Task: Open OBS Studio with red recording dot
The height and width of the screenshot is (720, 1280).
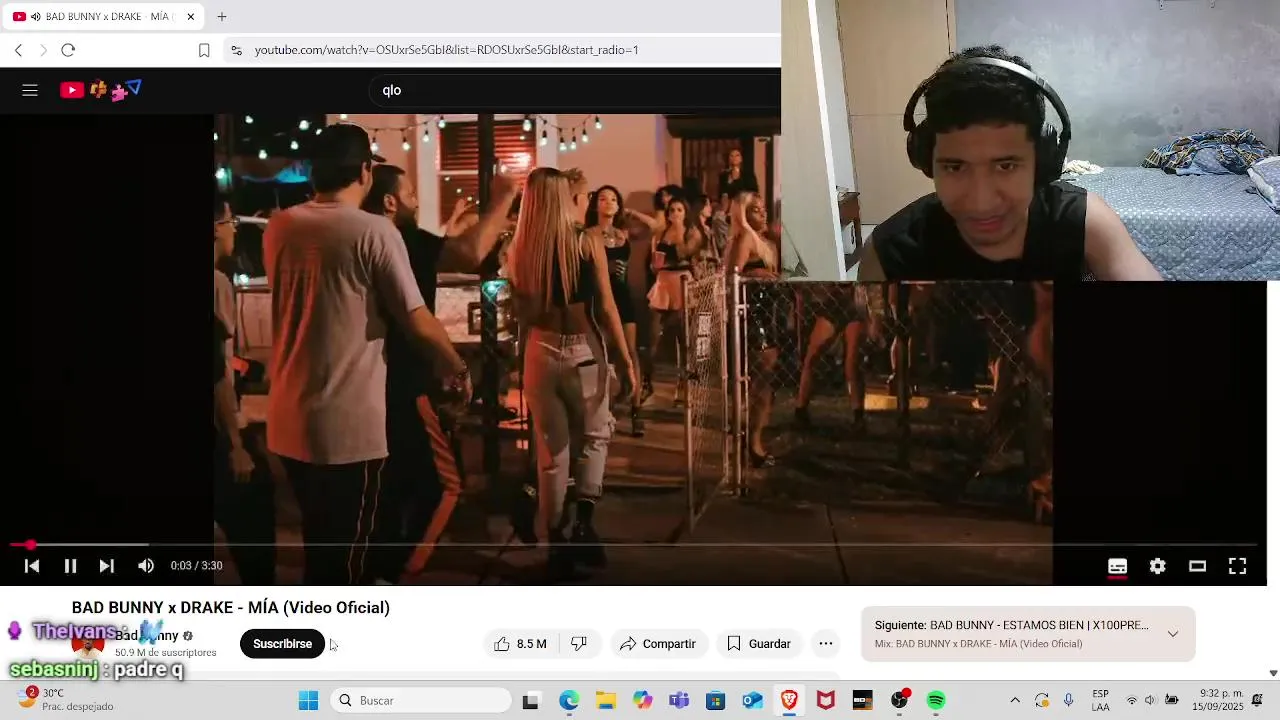Action: tap(901, 700)
